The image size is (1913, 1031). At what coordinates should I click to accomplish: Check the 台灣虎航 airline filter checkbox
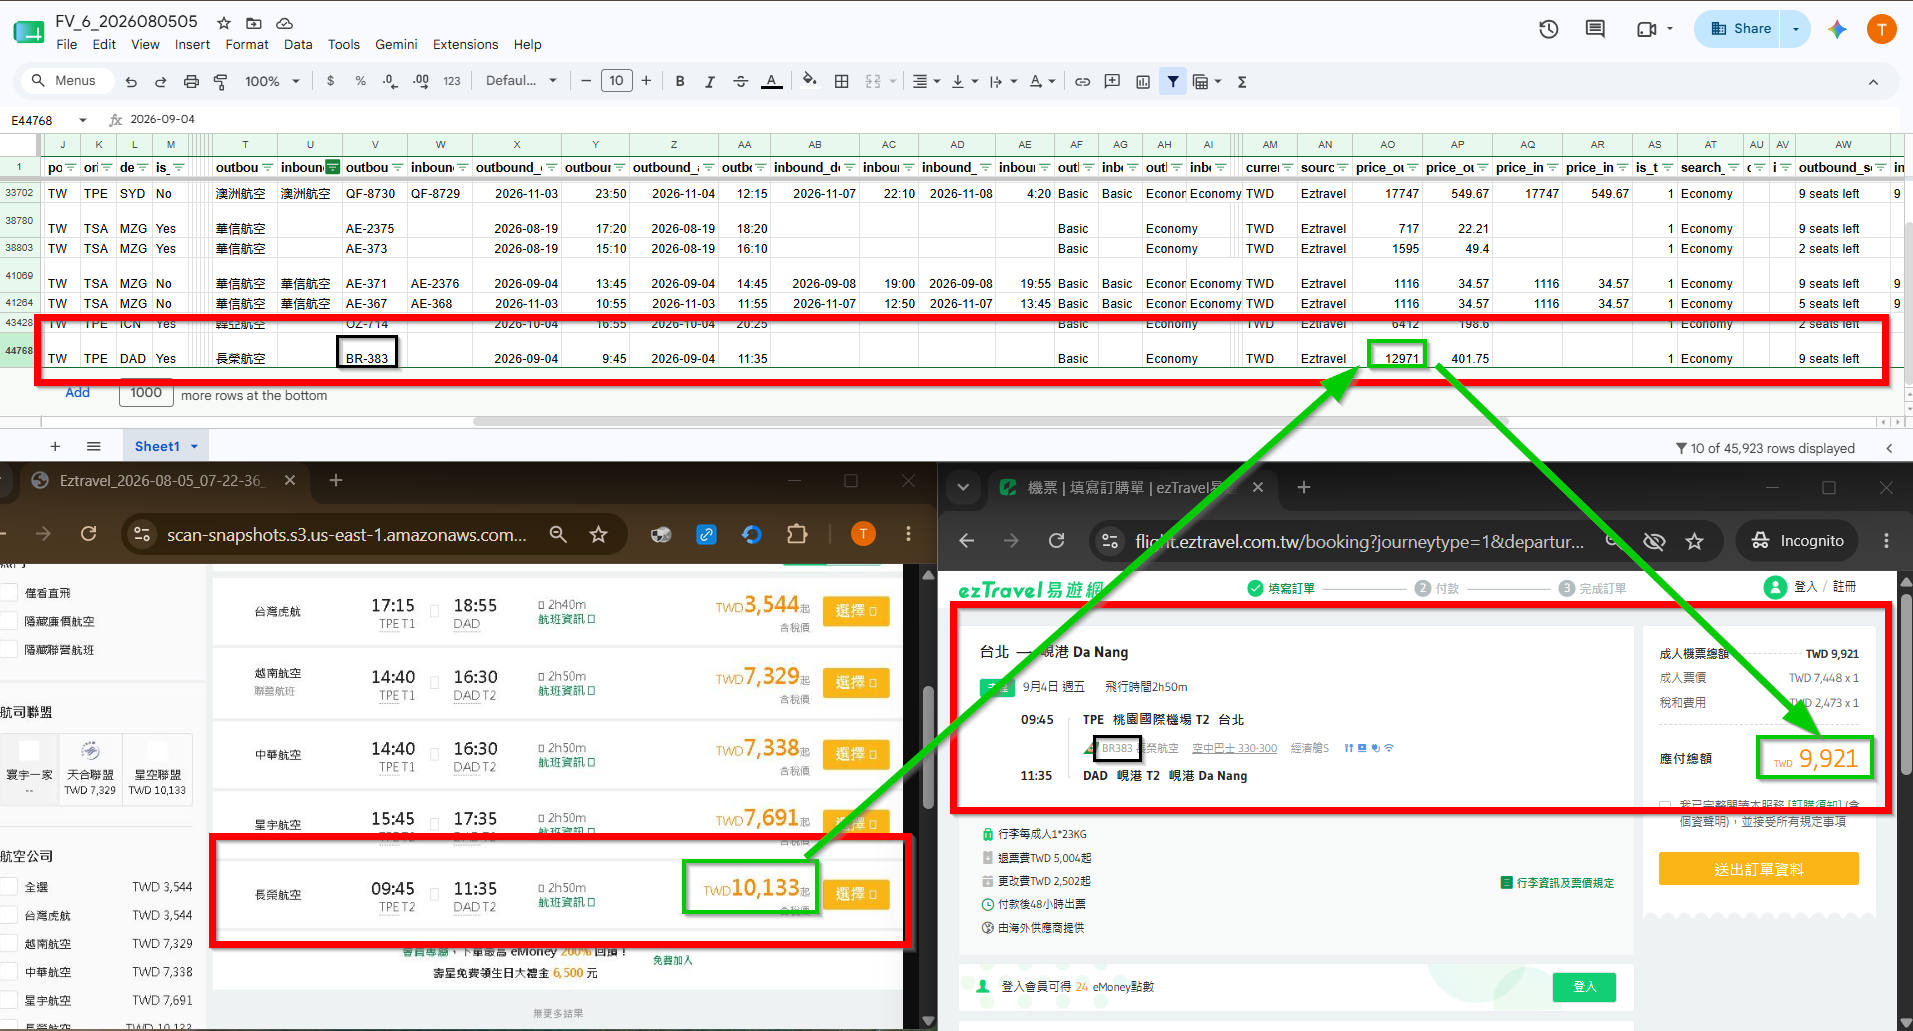click(9, 915)
